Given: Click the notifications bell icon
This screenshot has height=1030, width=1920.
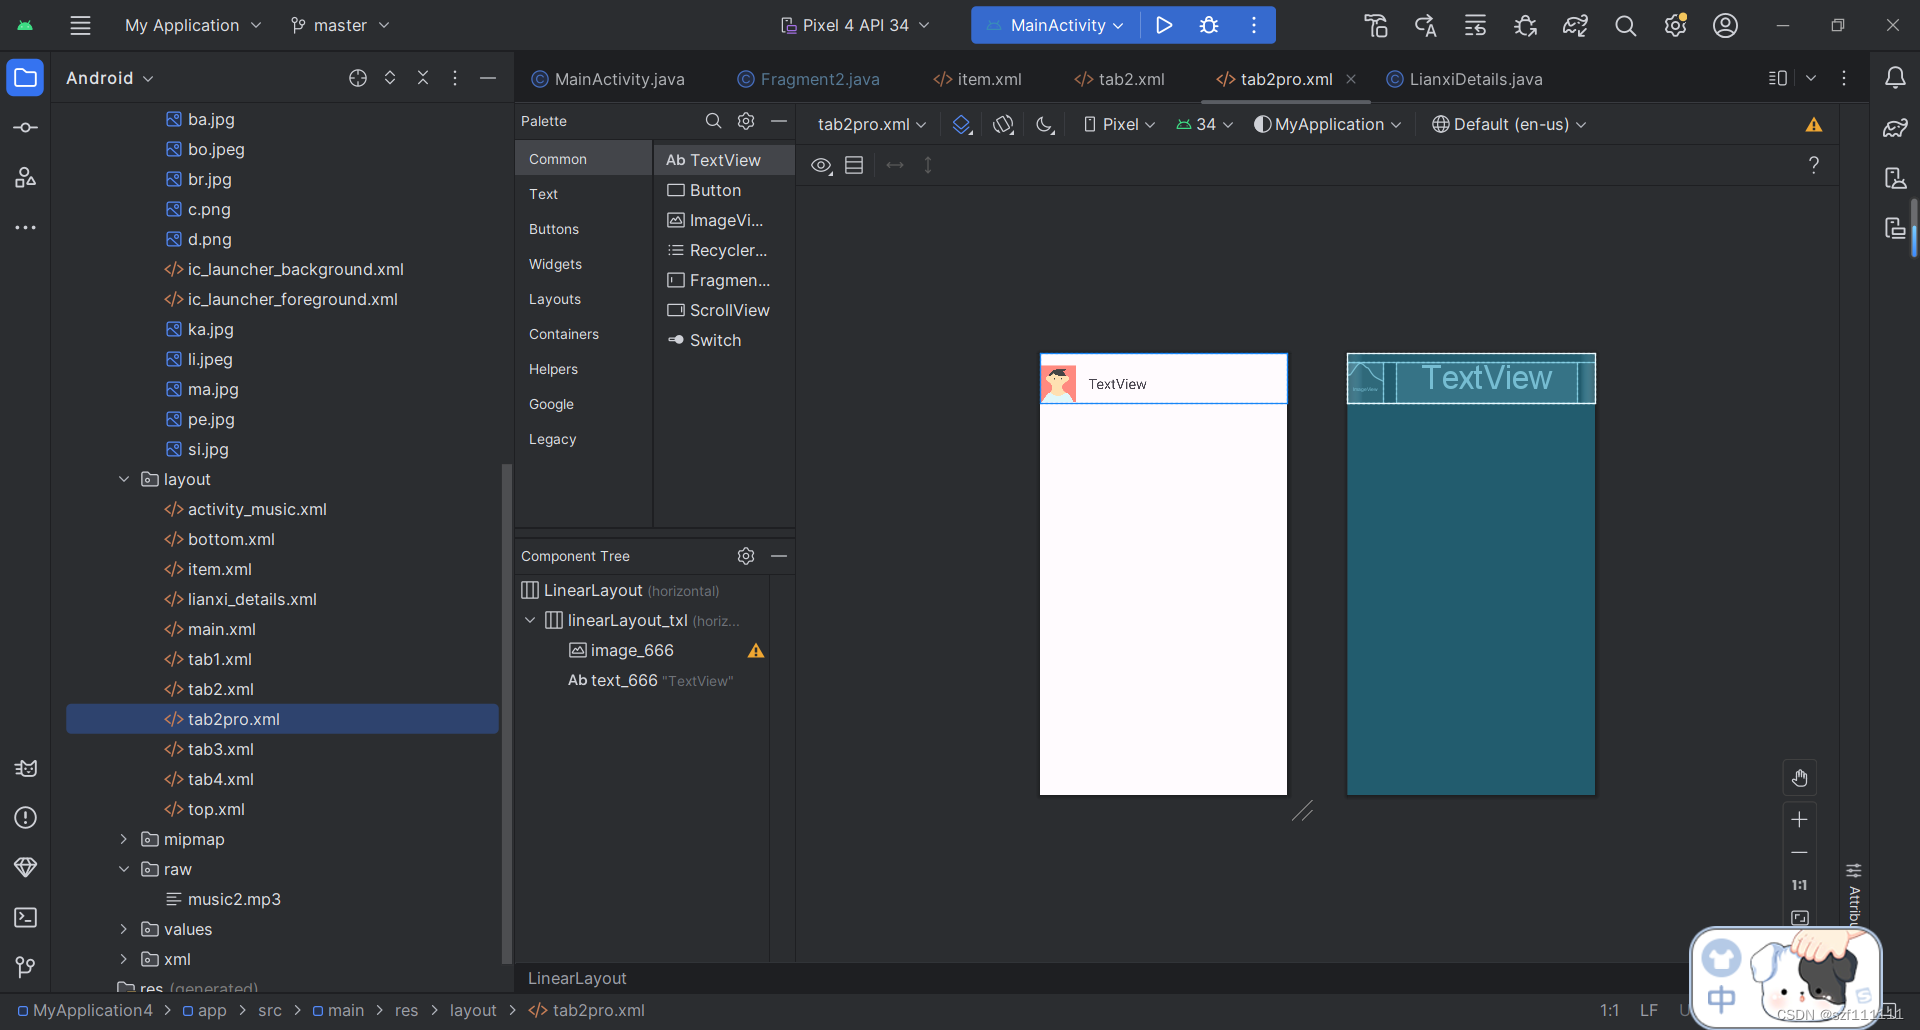Looking at the screenshot, I should pyautogui.click(x=1897, y=77).
